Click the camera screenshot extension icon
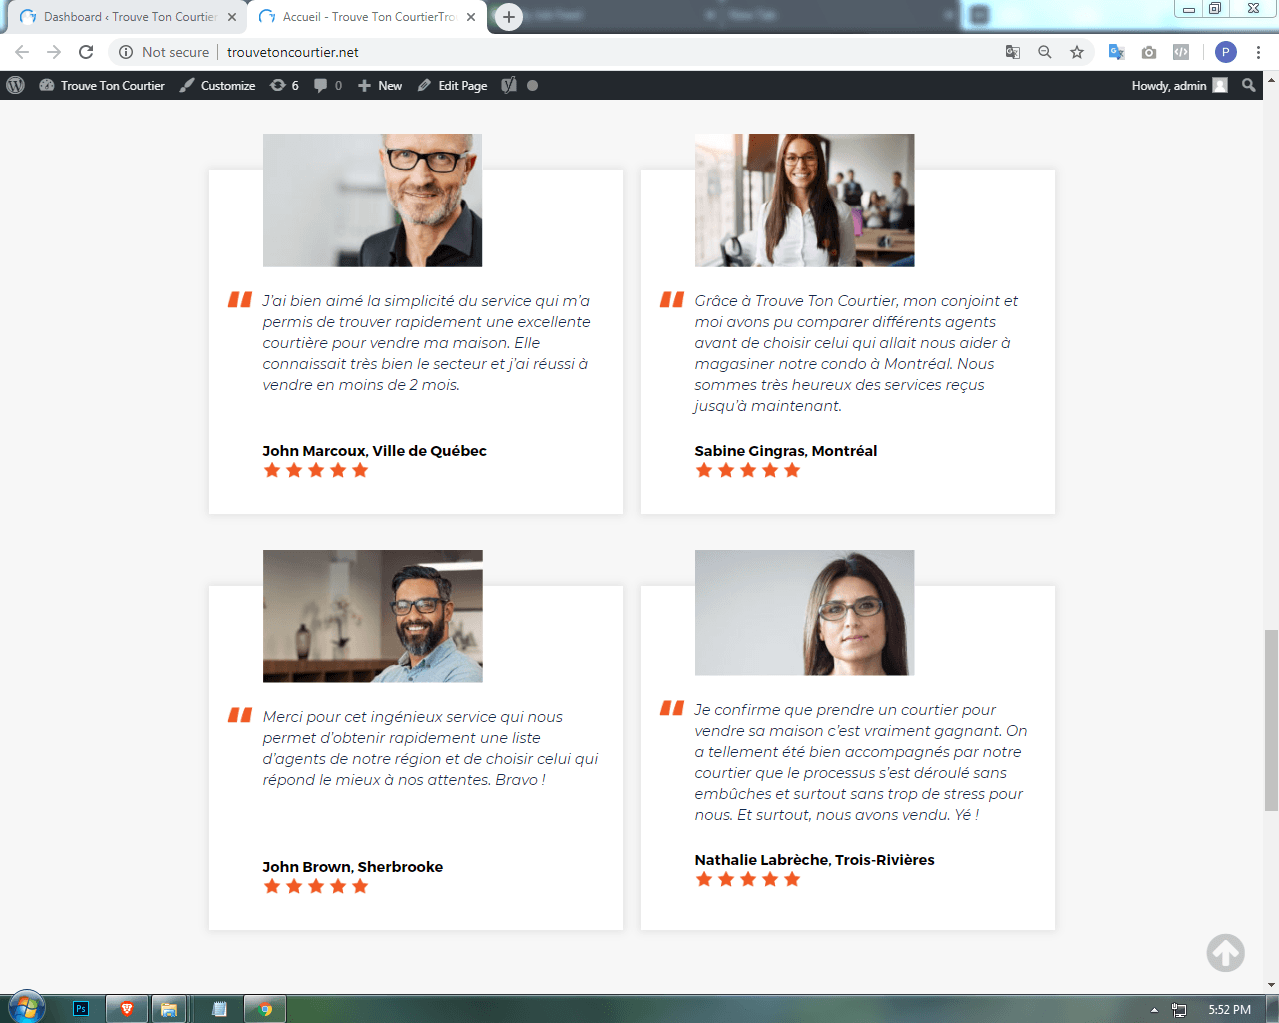The image size is (1279, 1023). point(1149,52)
